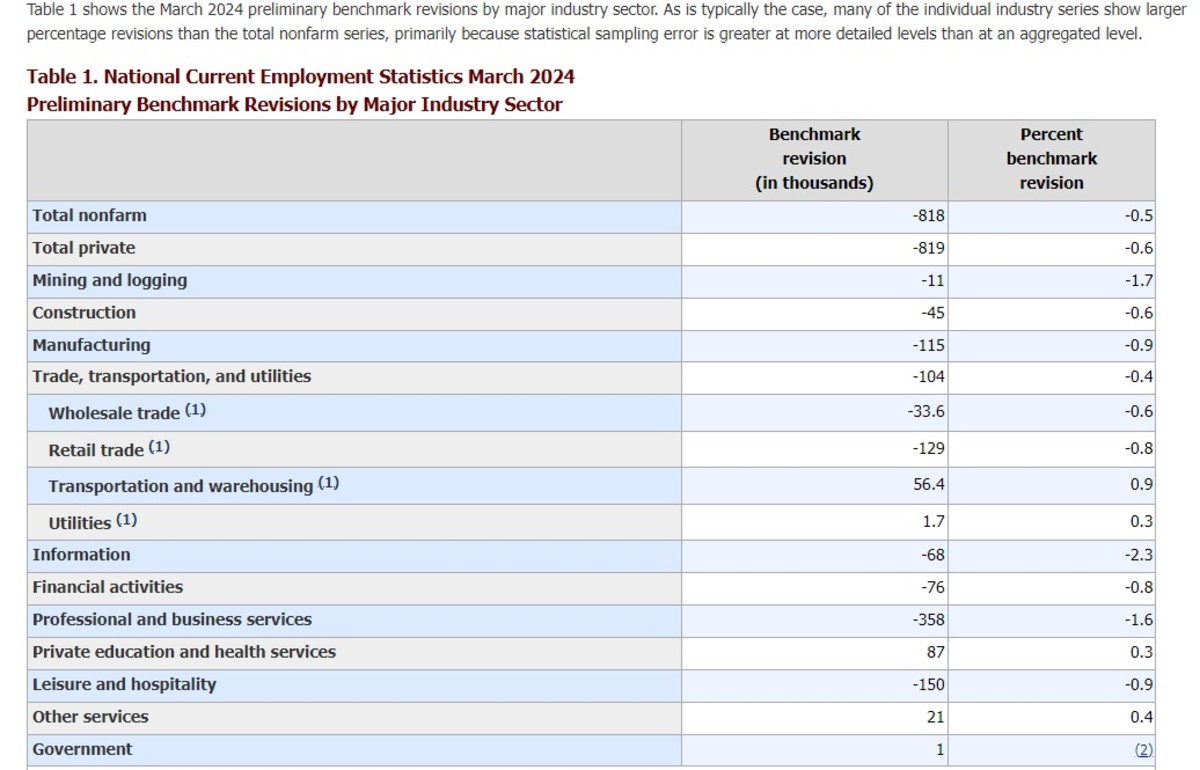The width and height of the screenshot is (1200, 770).
Task: Click the Construction row label
Action: point(84,313)
